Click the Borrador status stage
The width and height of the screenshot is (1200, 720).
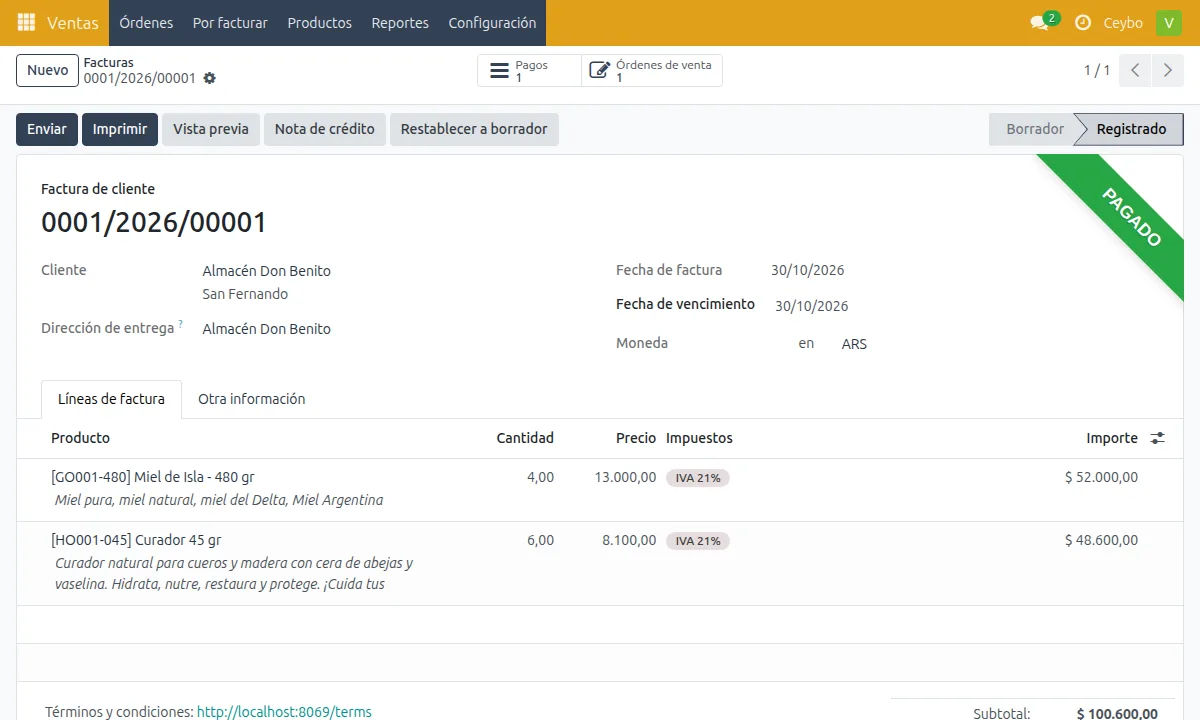click(x=1035, y=129)
